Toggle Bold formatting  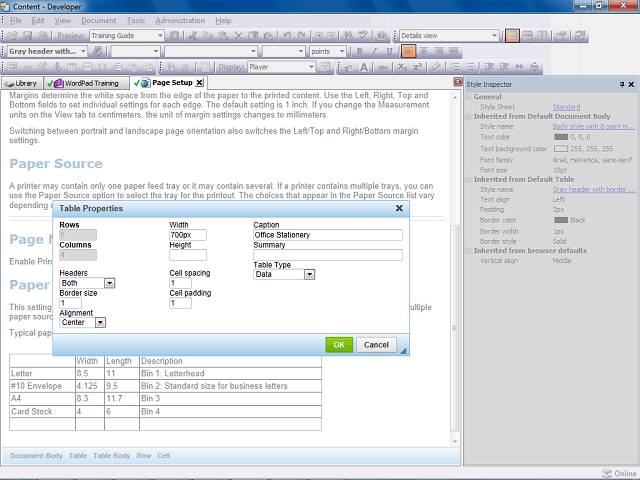point(360,51)
